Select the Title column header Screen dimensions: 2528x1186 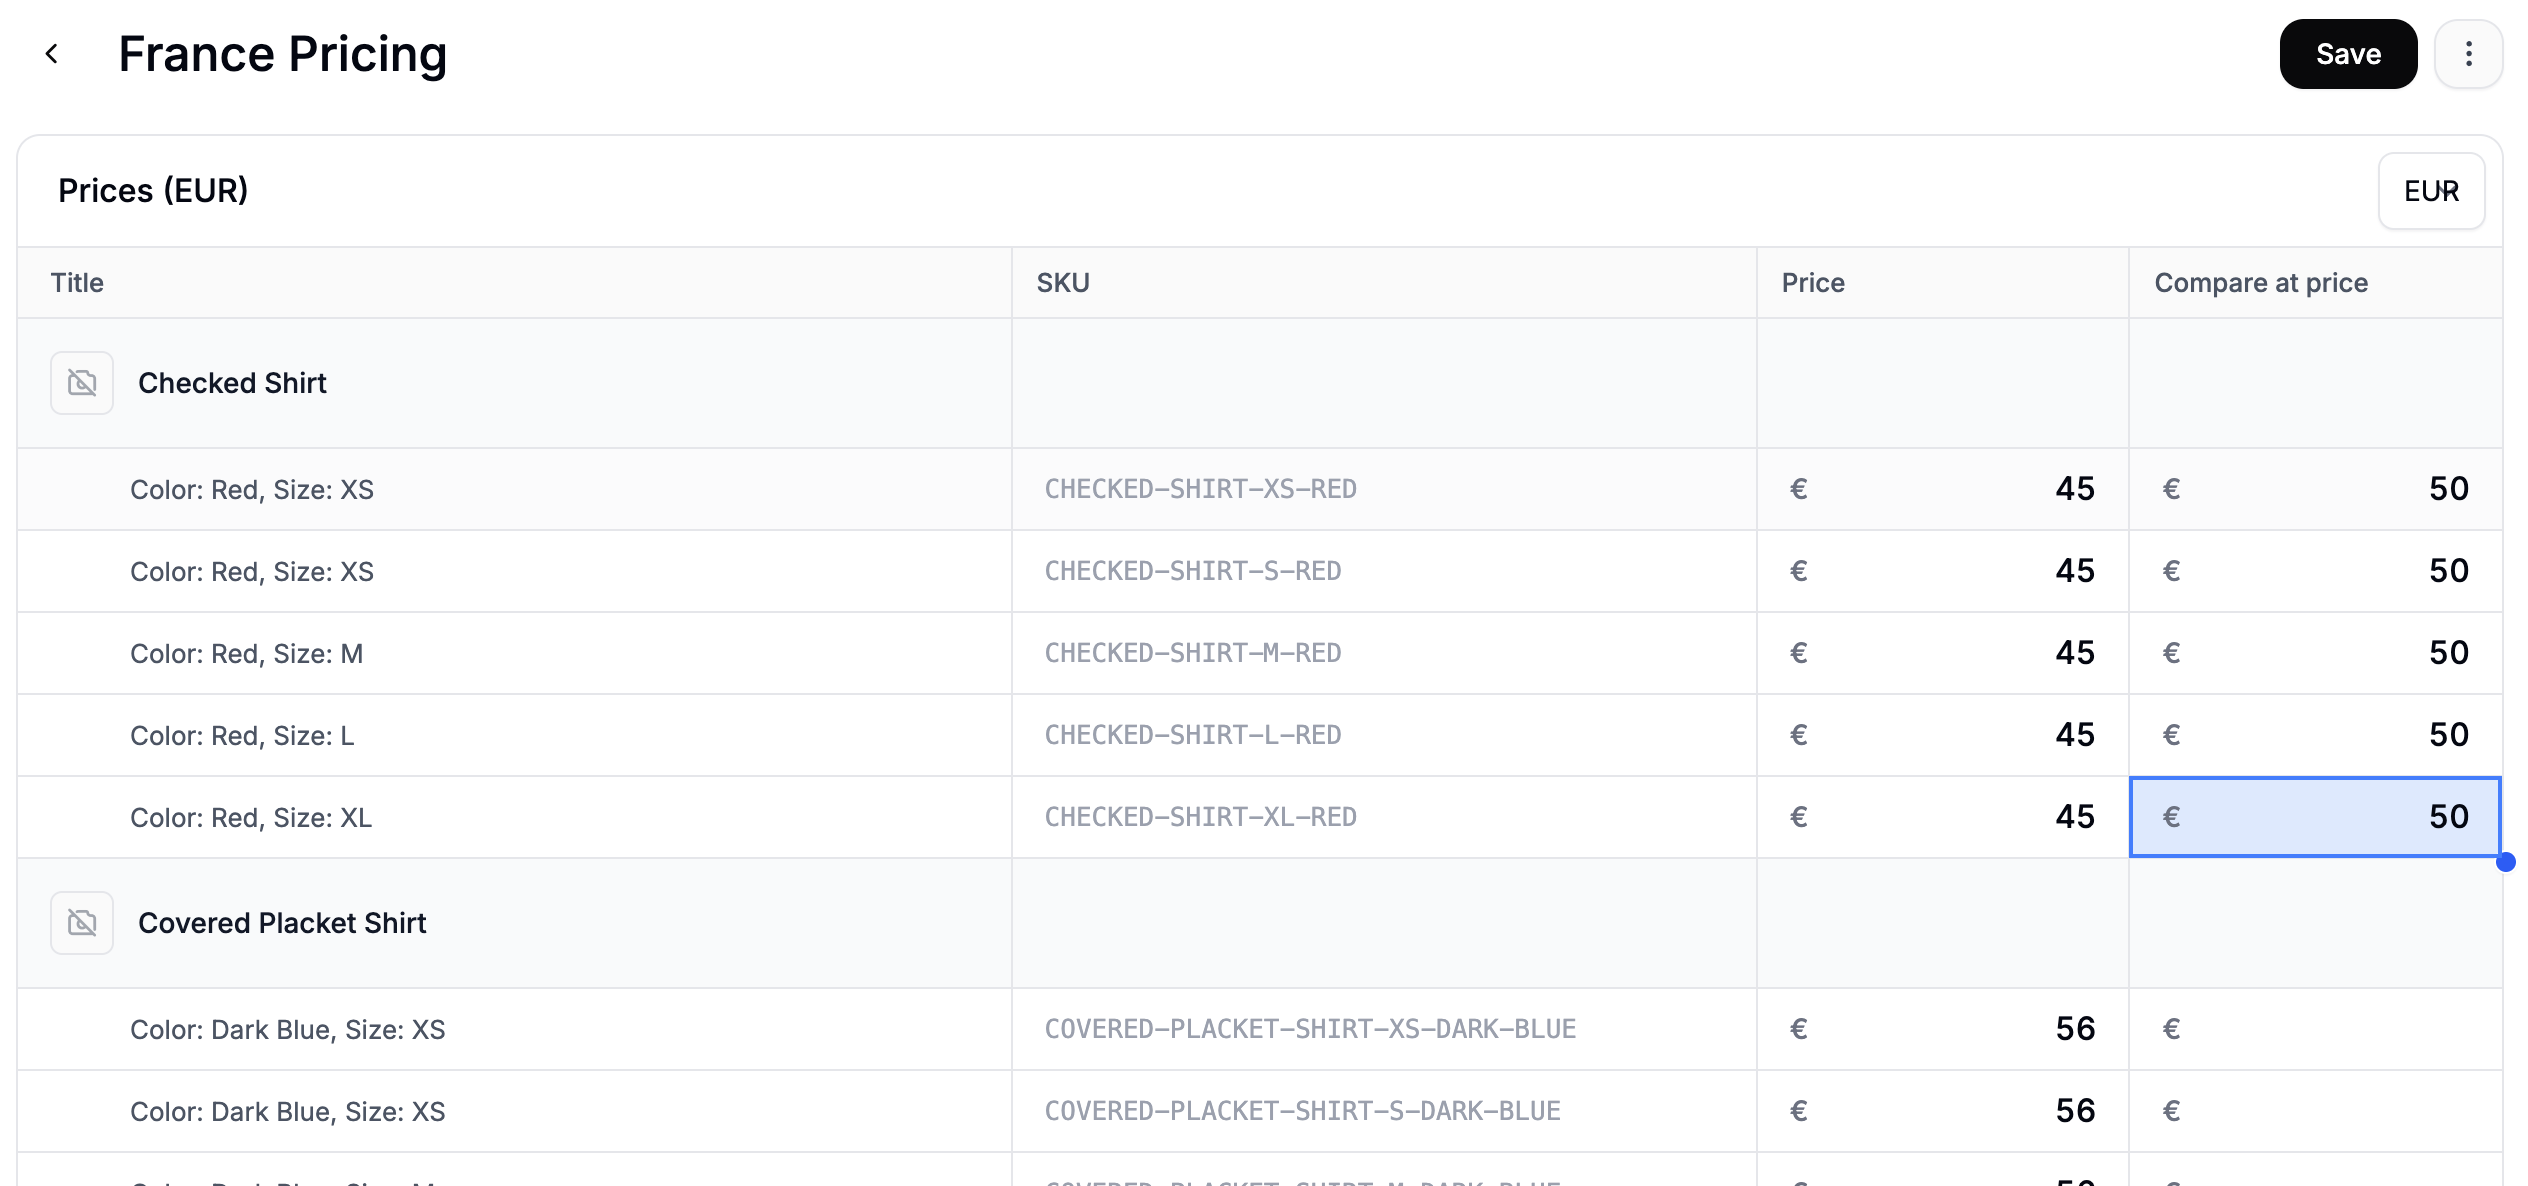[x=76, y=282]
